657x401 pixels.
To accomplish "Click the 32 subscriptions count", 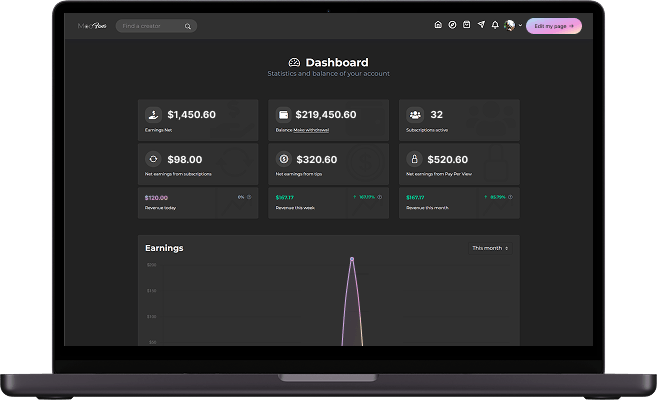I will coord(437,114).
